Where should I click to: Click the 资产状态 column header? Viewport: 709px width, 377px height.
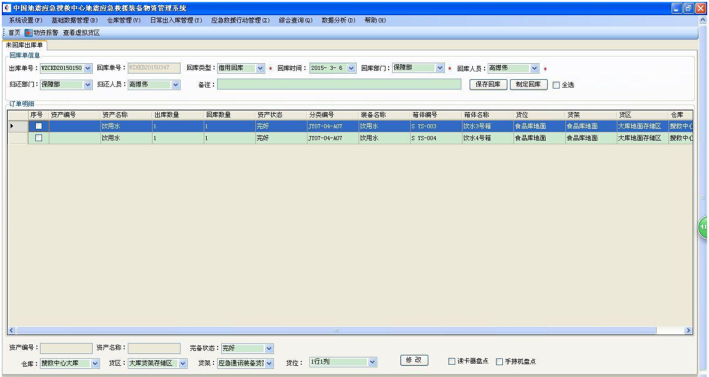(x=281, y=115)
